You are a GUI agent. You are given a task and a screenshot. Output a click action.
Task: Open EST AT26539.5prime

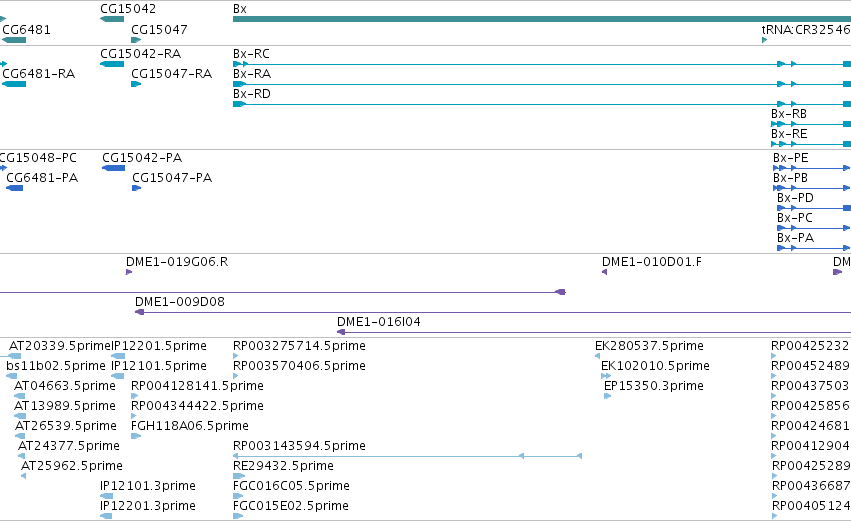(66, 427)
